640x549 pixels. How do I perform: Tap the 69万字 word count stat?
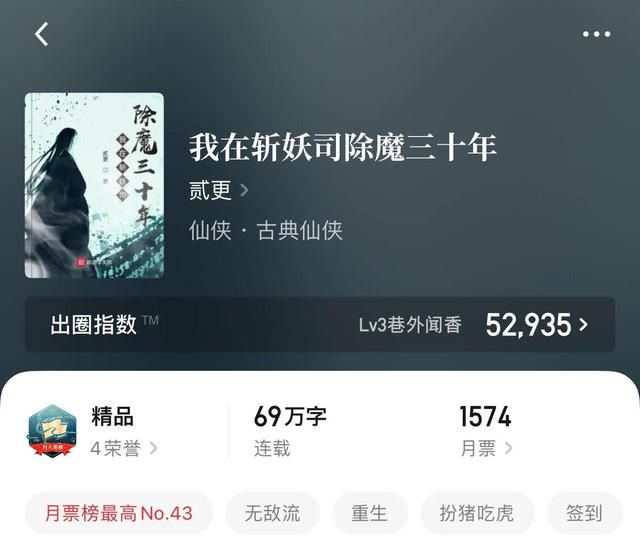tap(290, 417)
